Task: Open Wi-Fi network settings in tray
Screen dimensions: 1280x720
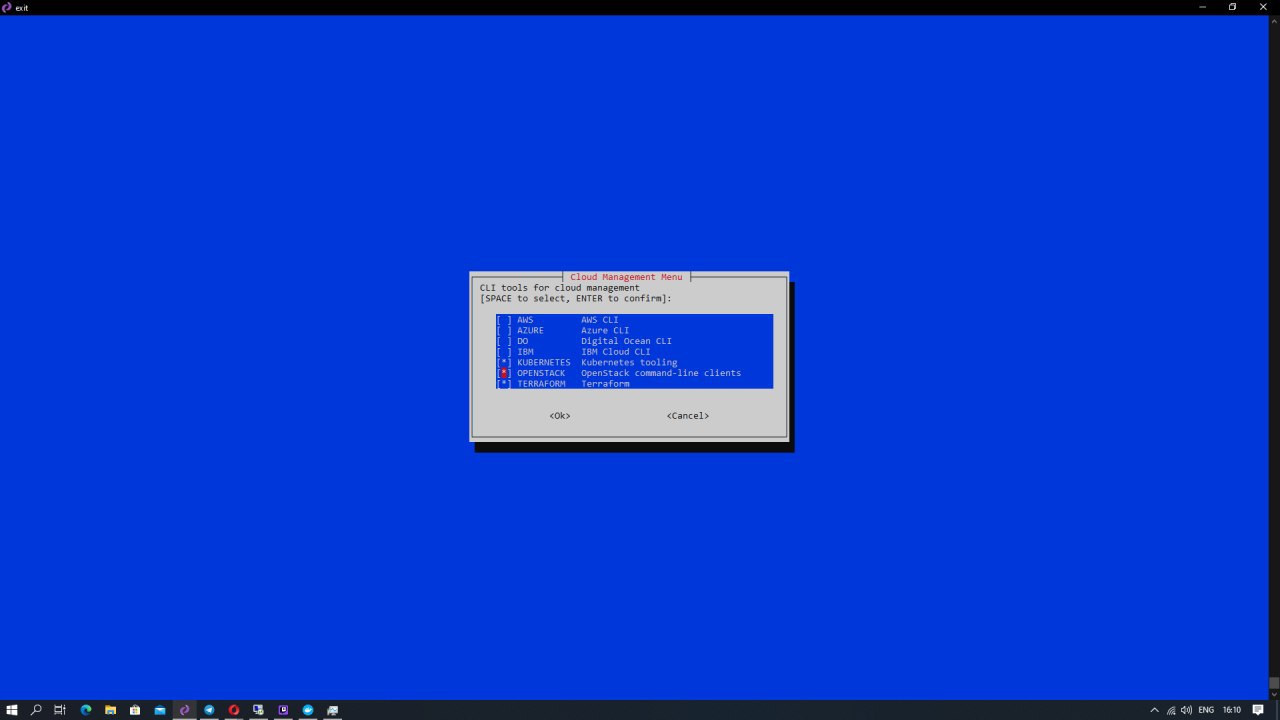Action: [x=1171, y=710]
